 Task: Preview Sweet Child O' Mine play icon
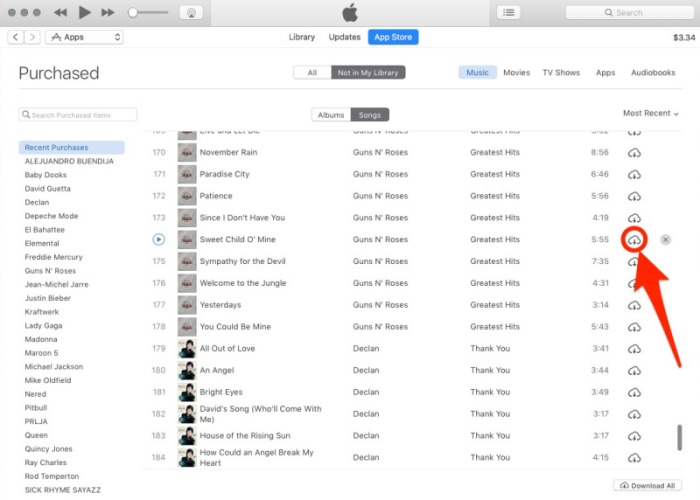click(158, 240)
